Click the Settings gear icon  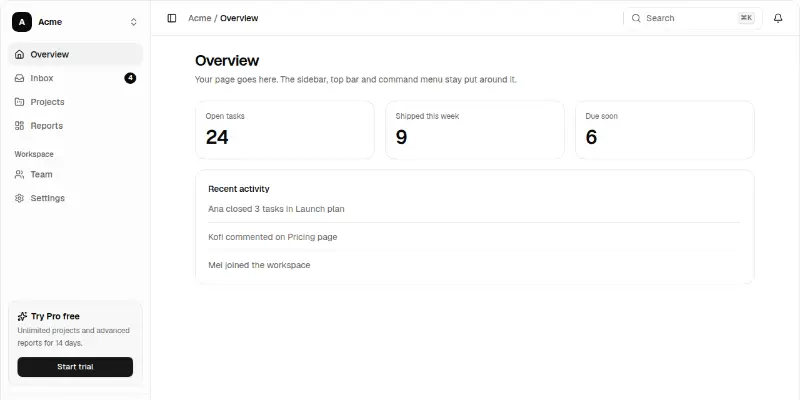point(19,198)
